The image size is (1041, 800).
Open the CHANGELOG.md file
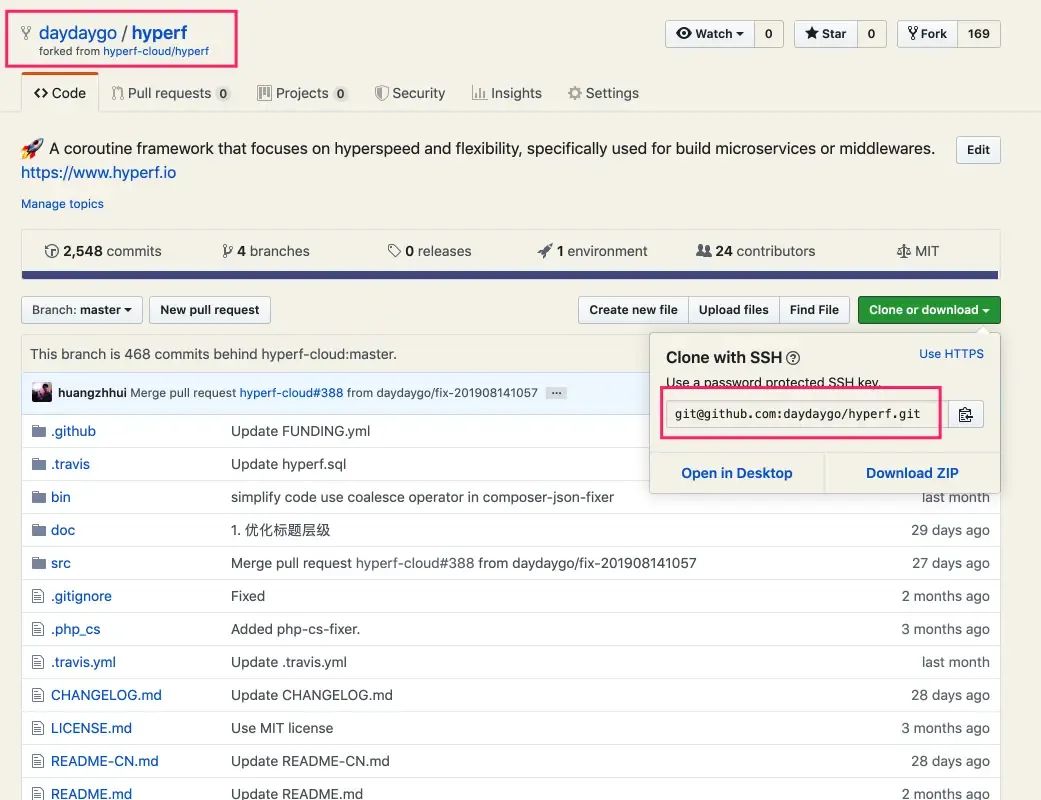coord(106,695)
